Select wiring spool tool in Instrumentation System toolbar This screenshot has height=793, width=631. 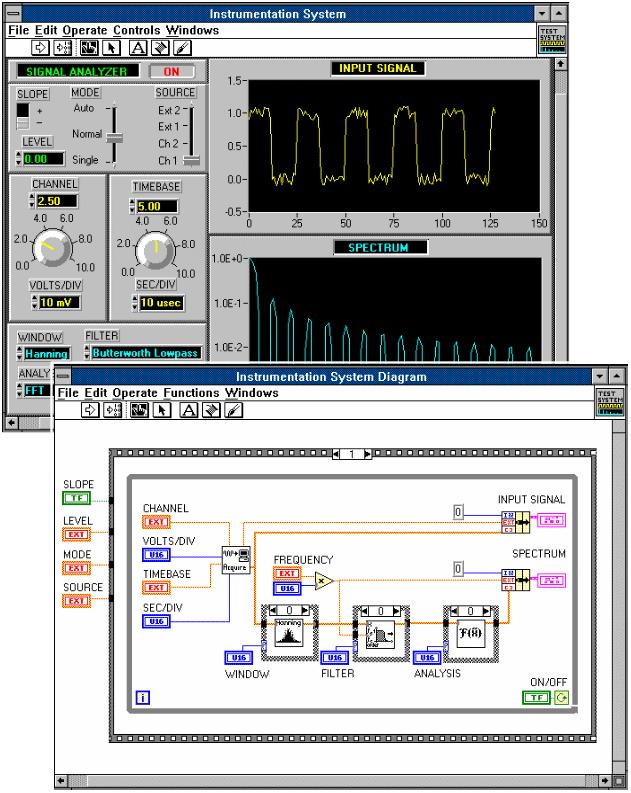click(160, 48)
